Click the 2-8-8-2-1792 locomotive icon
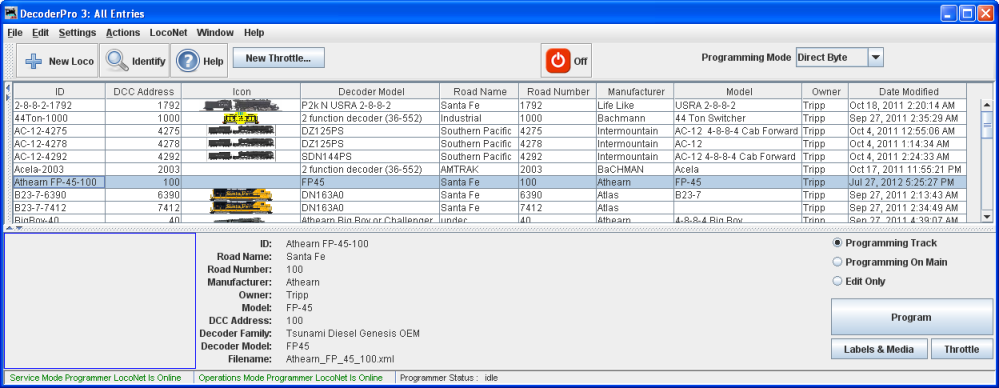Viewport: 999px width, 388px height. pyautogui.click(x=240, y=105)
